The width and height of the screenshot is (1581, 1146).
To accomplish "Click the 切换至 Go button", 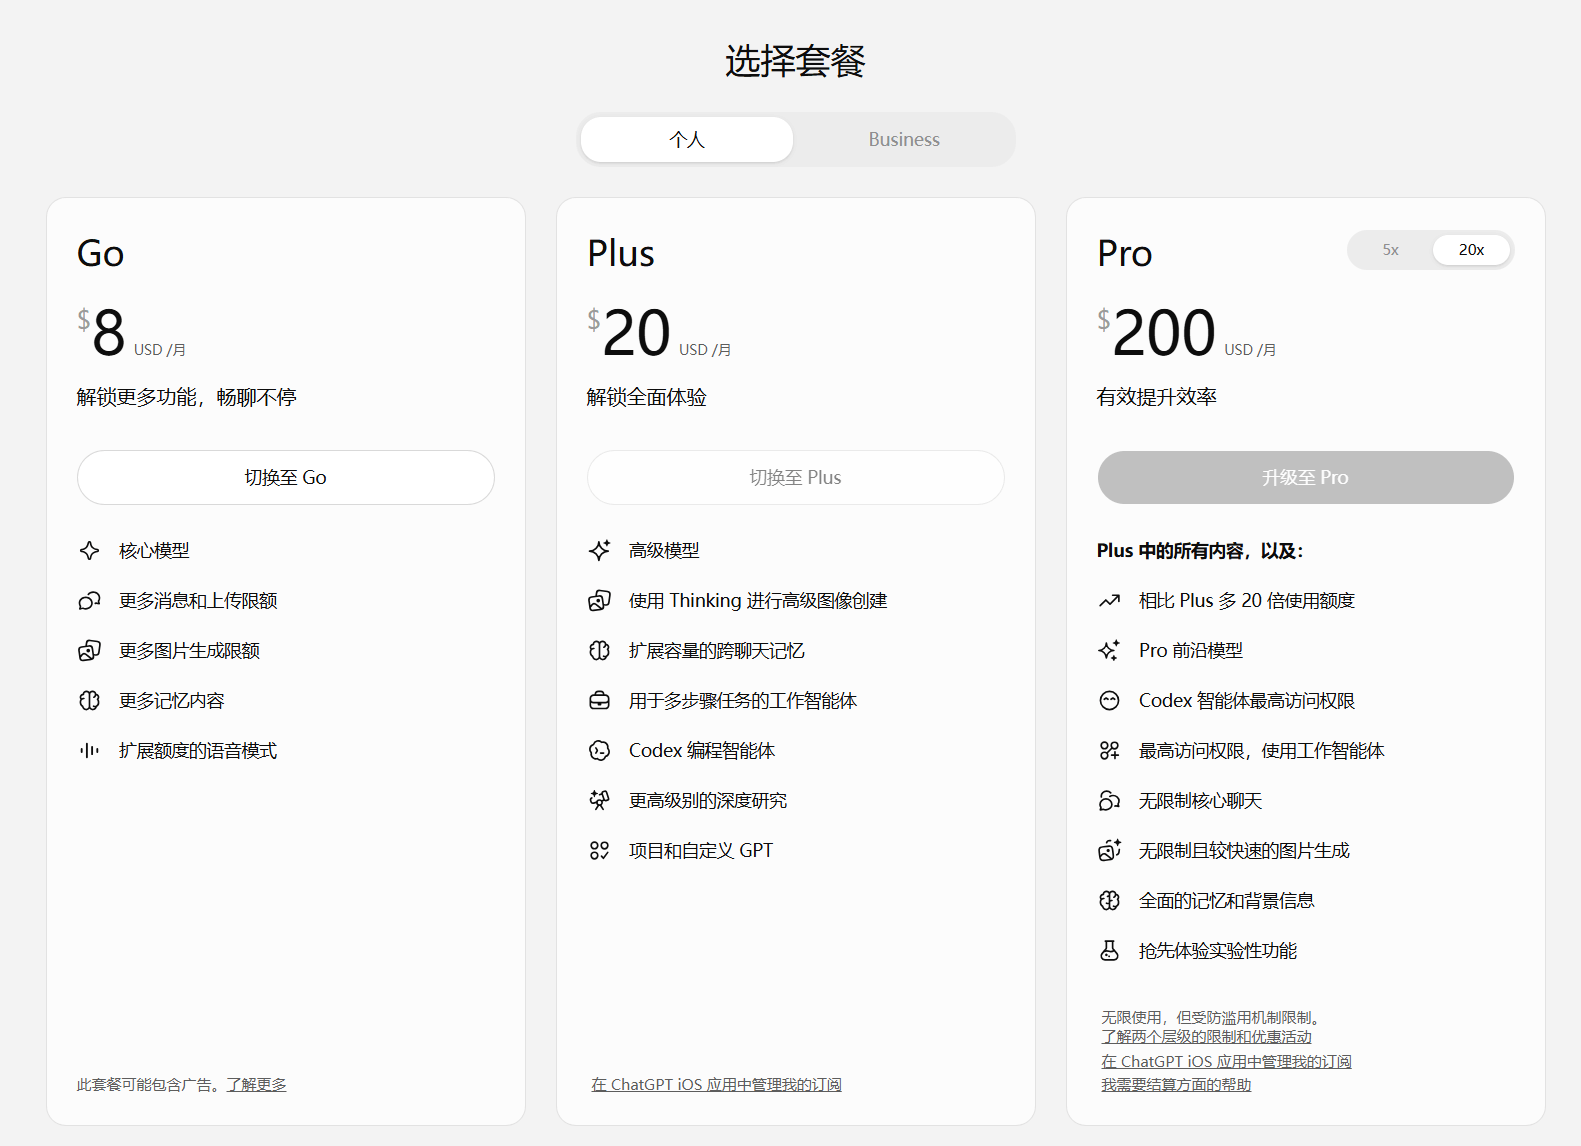I will (286, 478).
